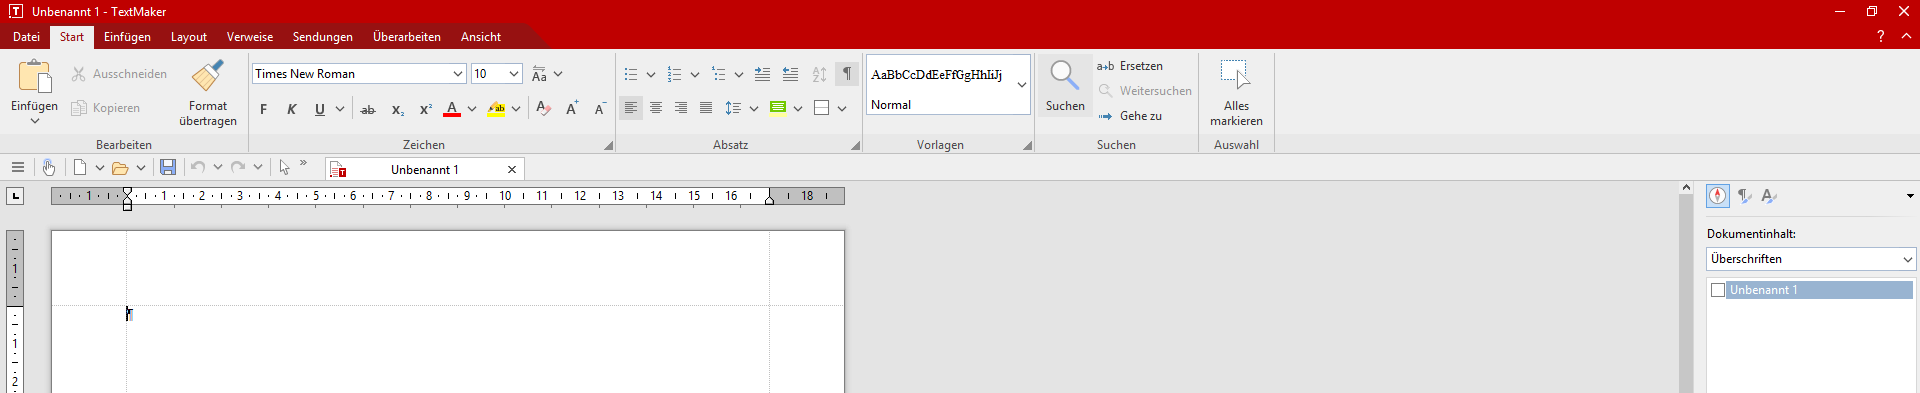Check the Unbenannt 1 checkbox in sidebar
1920x393 pixels.
(x=1718, y=290)
